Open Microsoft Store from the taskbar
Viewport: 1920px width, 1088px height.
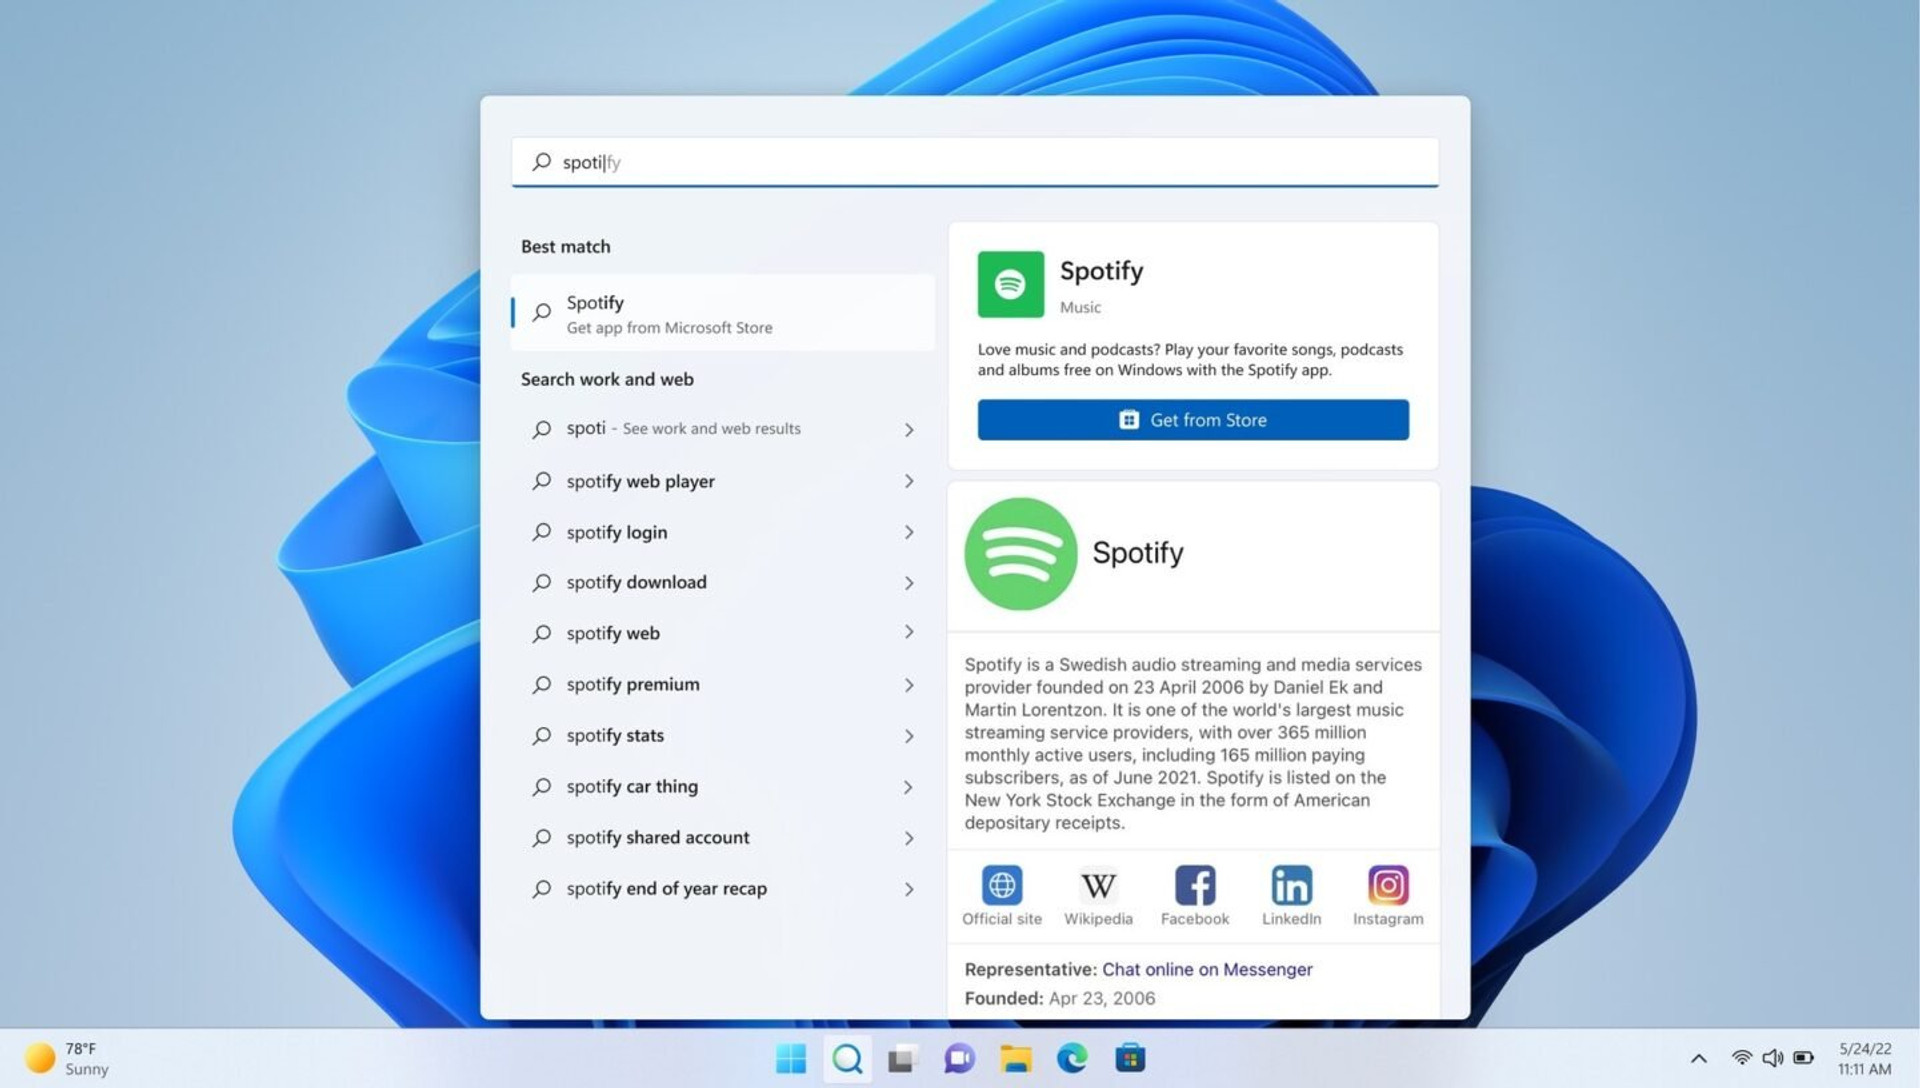pos(1130,1058)
